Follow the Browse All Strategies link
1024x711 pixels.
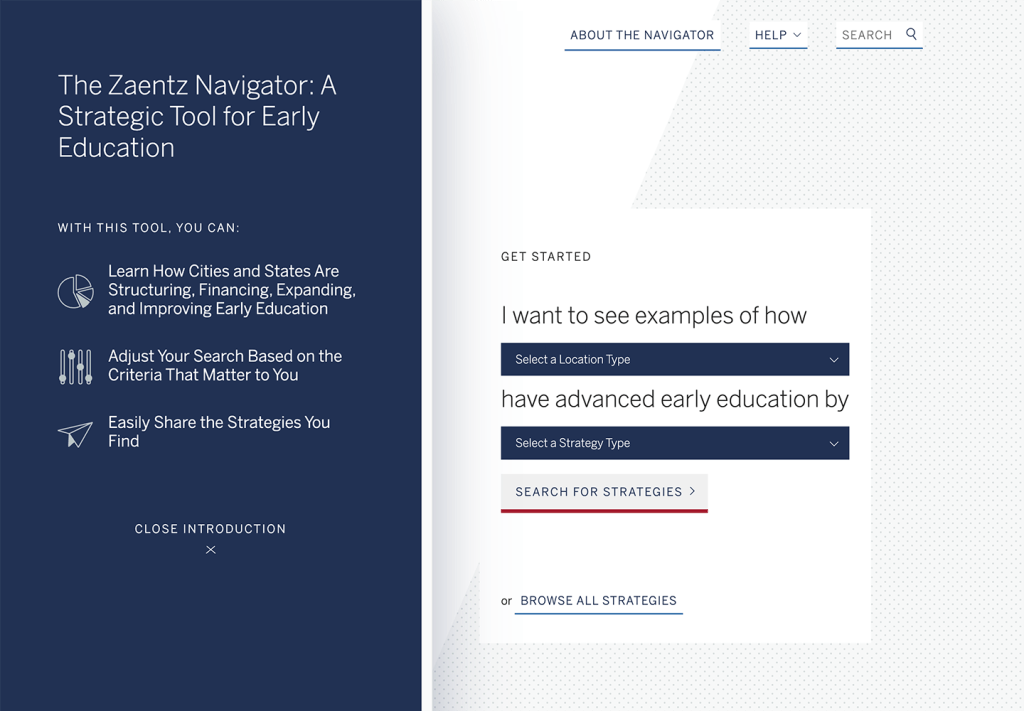point(598,601)
